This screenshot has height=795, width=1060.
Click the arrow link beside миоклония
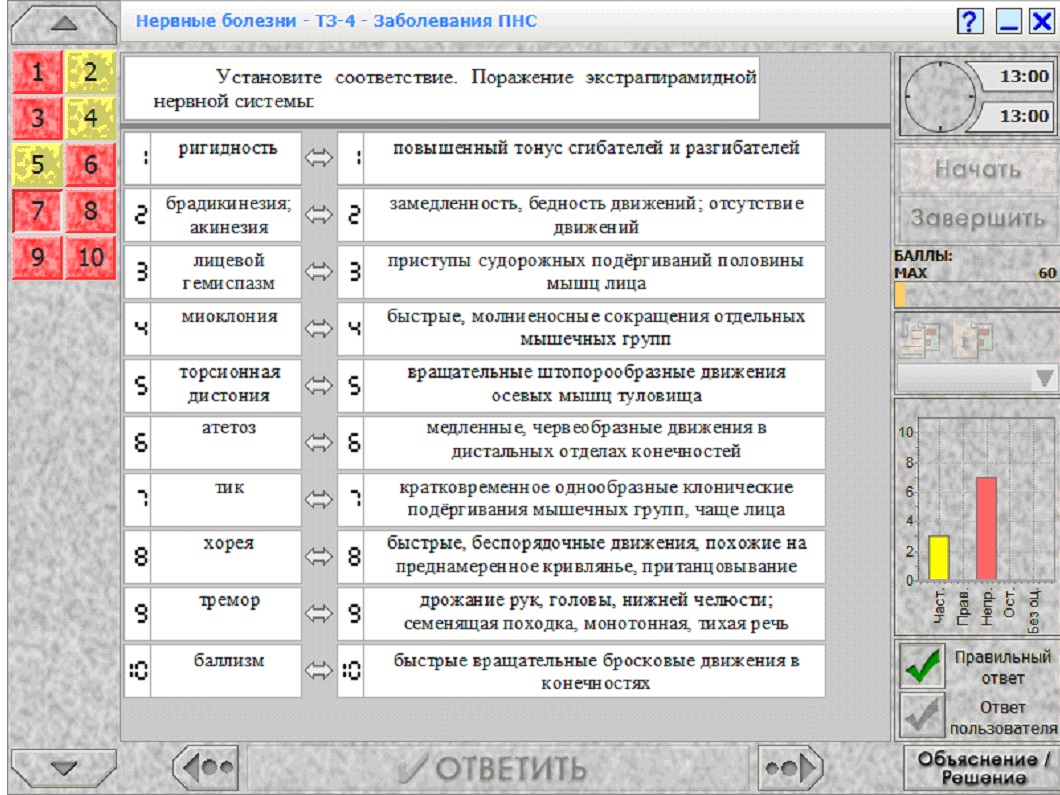pos(318,329)
